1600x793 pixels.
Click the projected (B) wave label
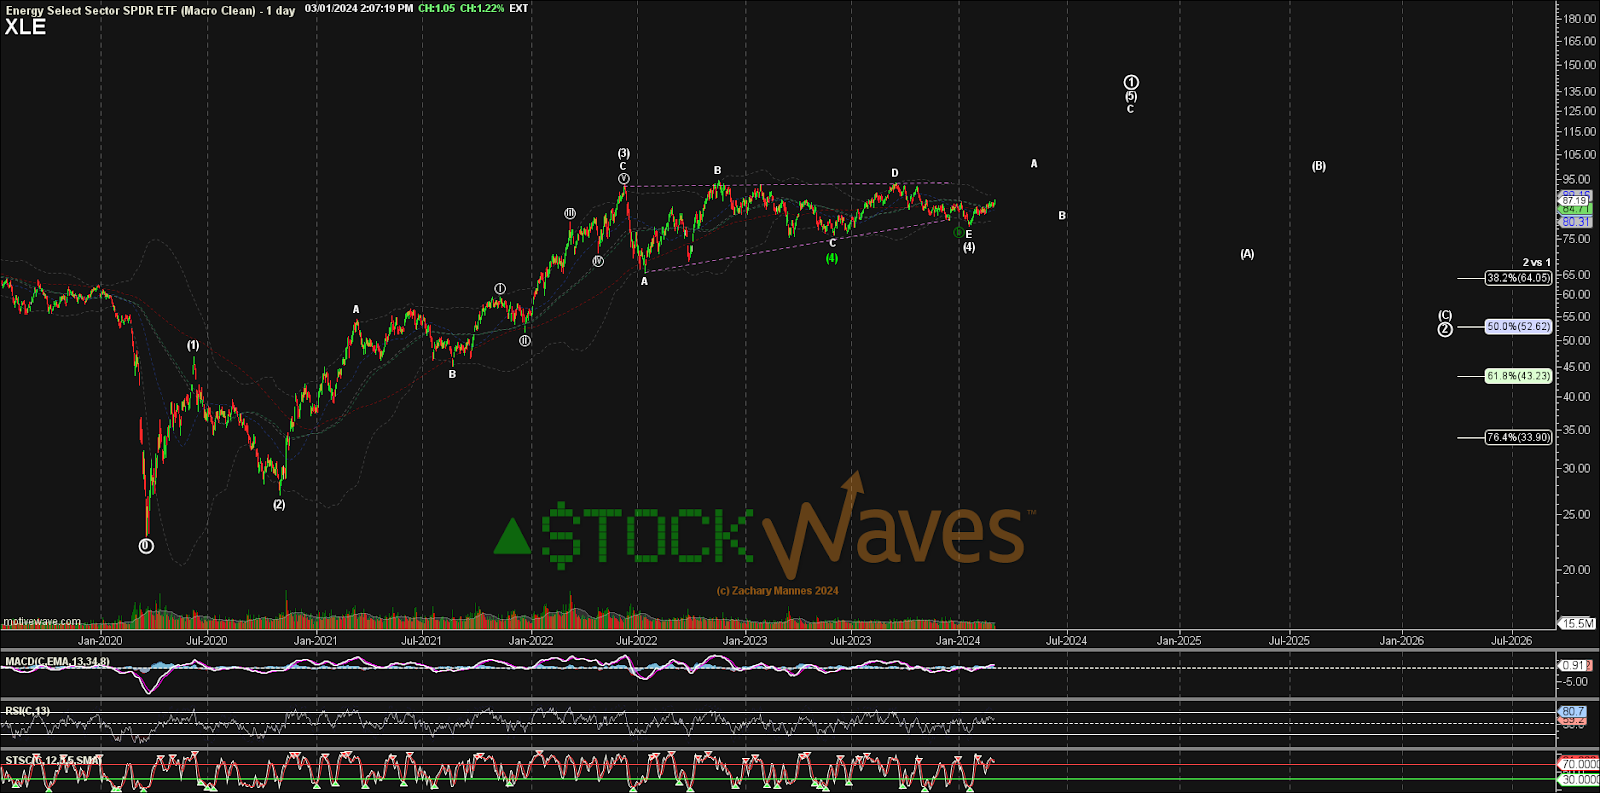1319,166
